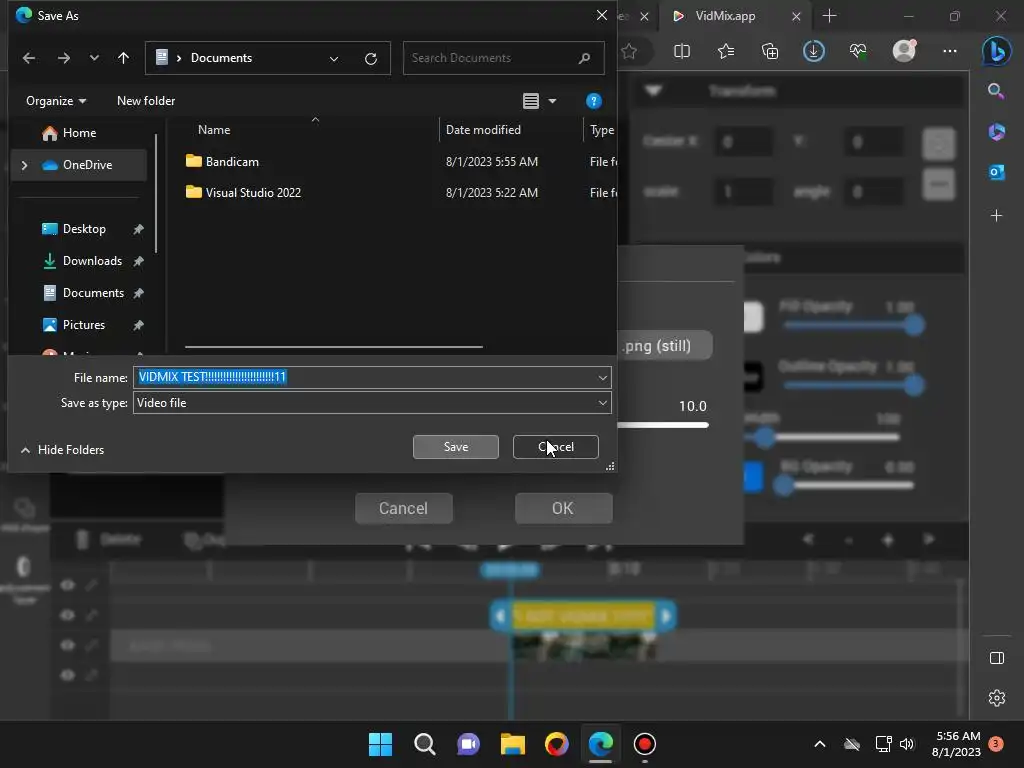The image size is (1024, 768).
Task: Open a new browser tab
Action: (x=829, y=16)
